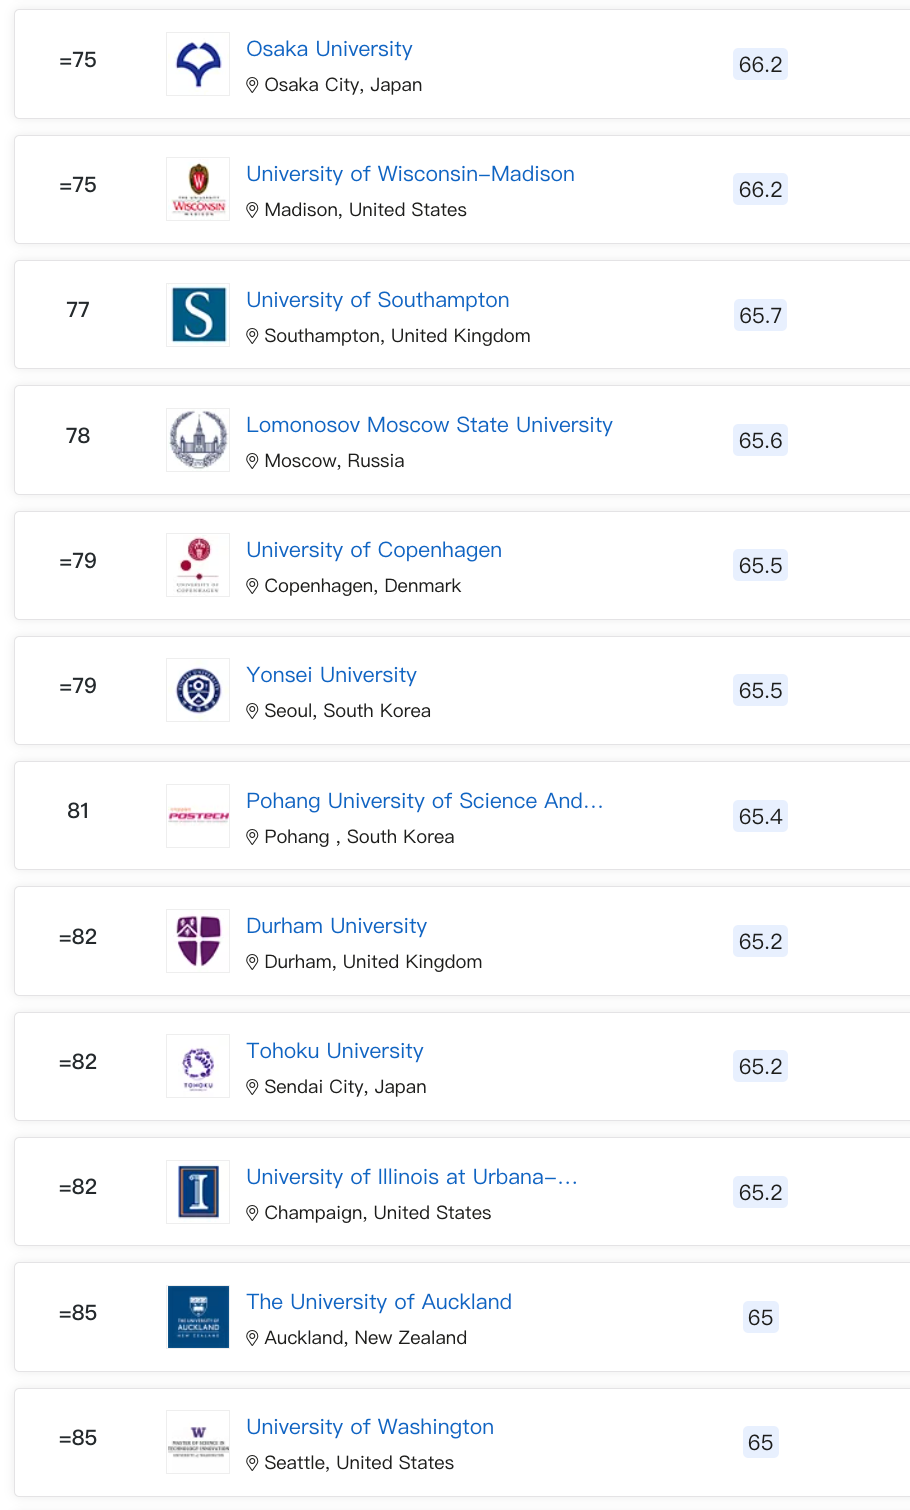Click the University of Wisconsin–Madison crest logo
Screen dimensions: 910x1510
(198, 189)
